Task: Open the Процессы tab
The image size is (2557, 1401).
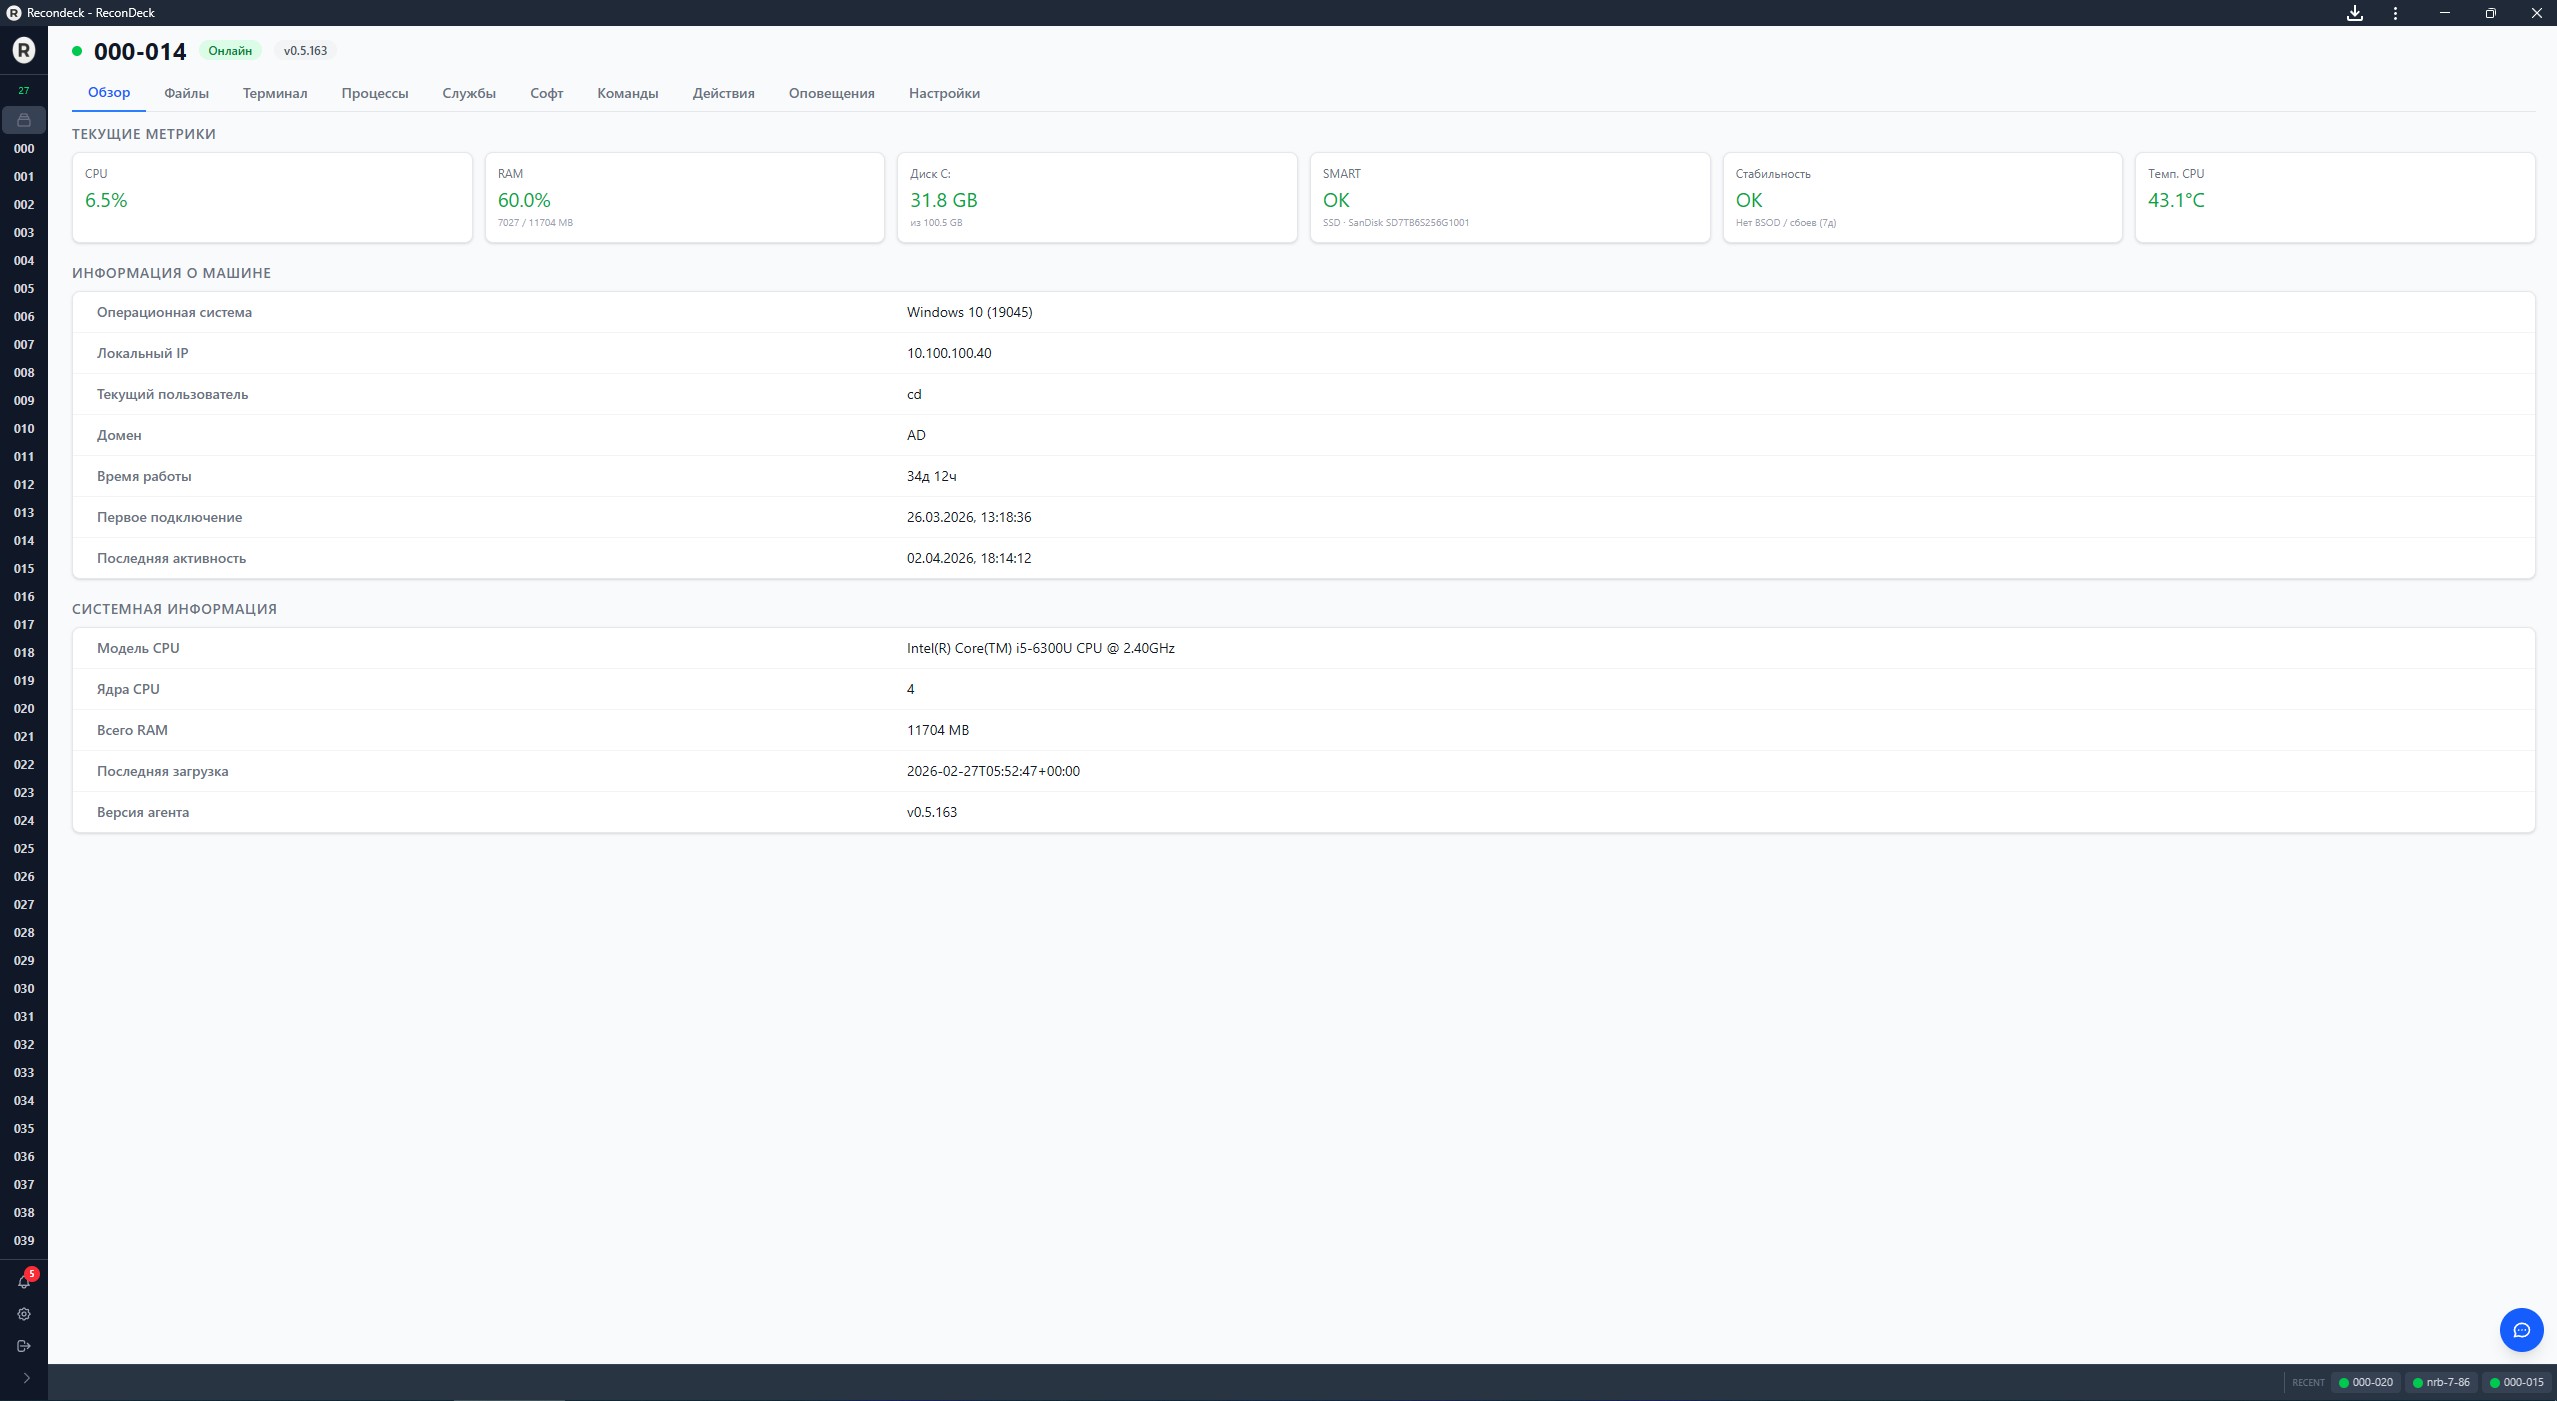Action: click(375, 93)
